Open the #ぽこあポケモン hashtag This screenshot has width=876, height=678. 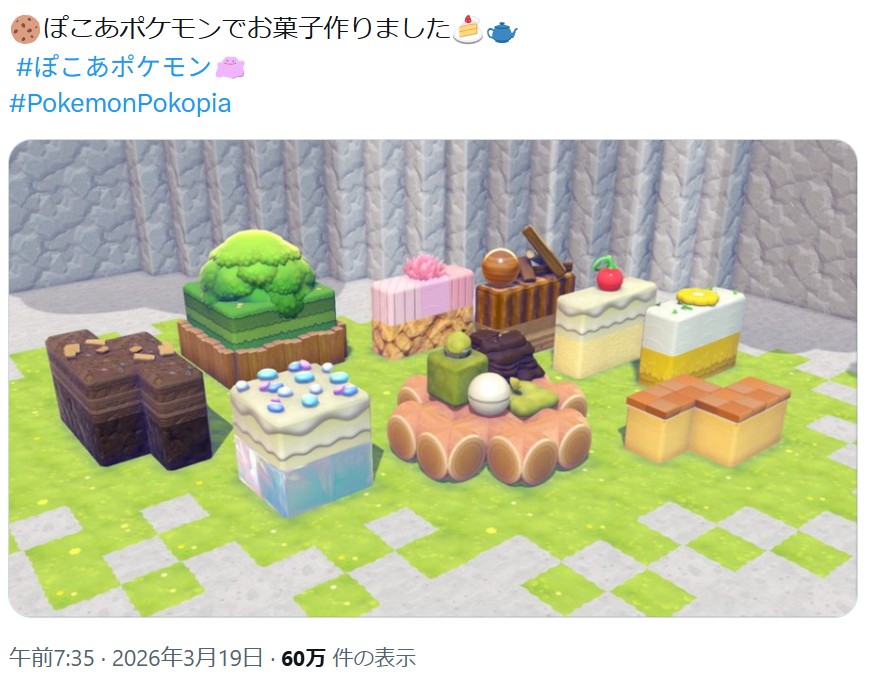click(x=113, y=67)
